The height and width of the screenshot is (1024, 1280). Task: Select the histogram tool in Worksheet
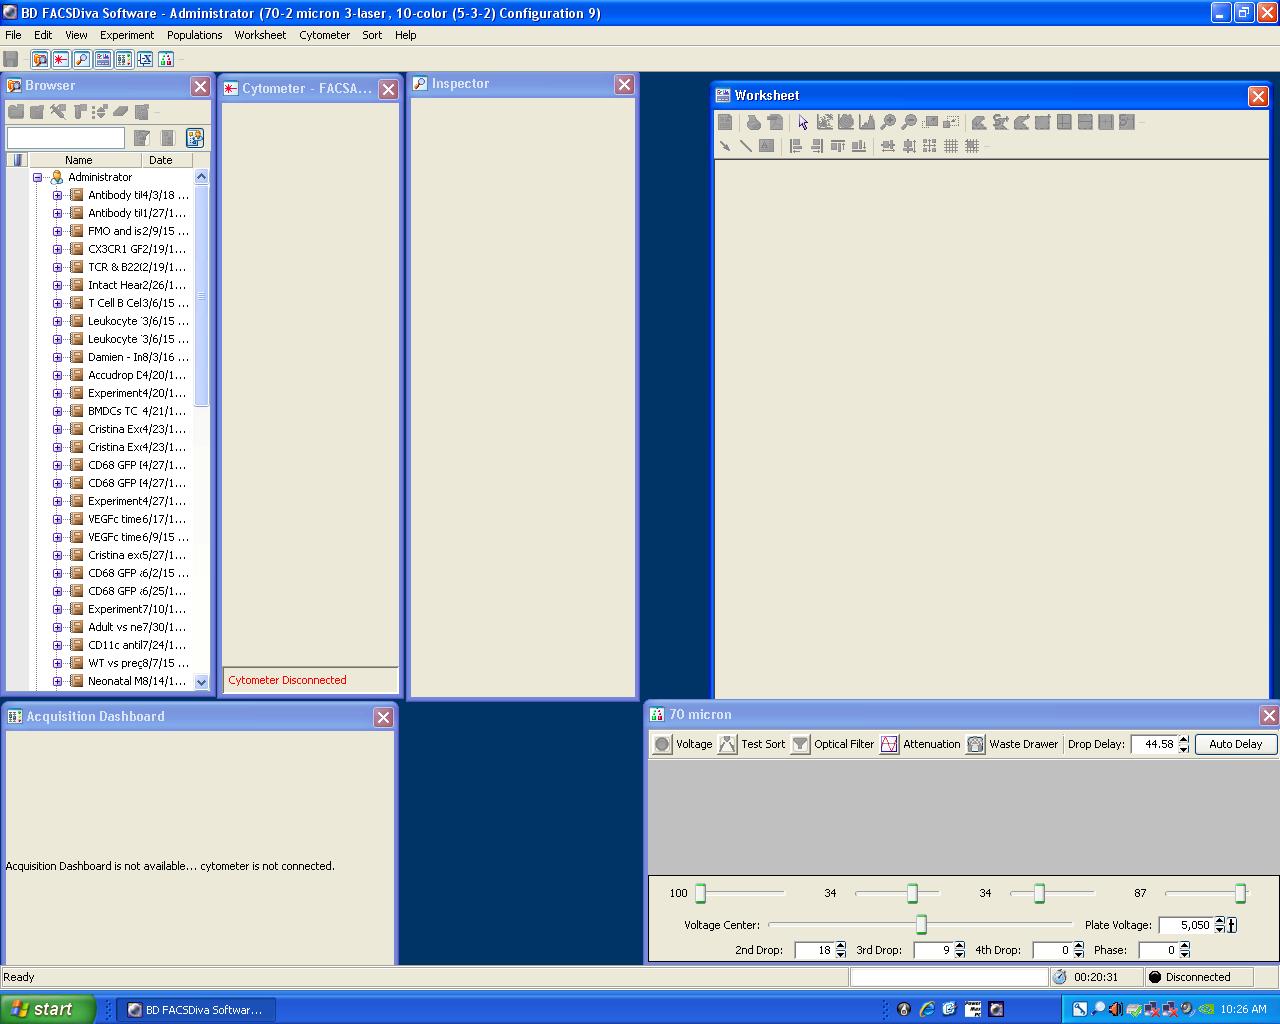867,122
